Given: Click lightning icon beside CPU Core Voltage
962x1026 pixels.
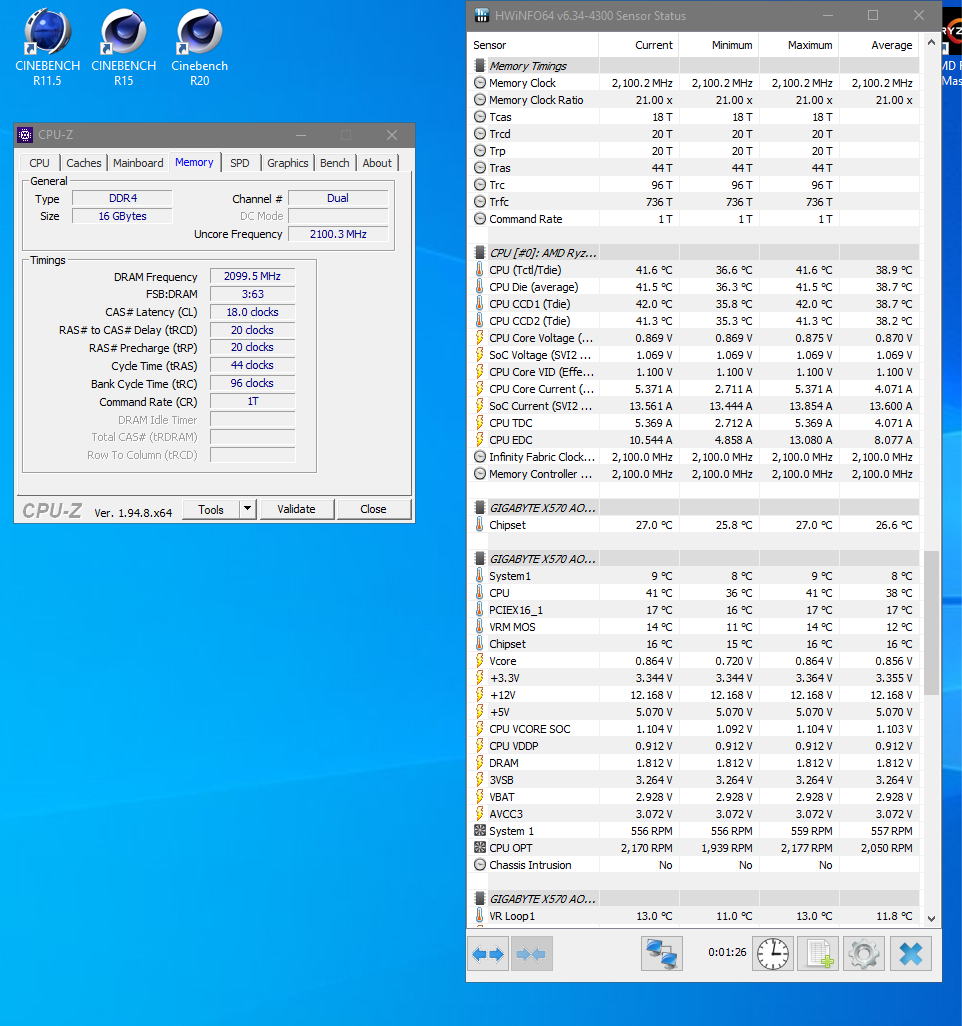Looking at the screenshot, I should tap(480, 338).
